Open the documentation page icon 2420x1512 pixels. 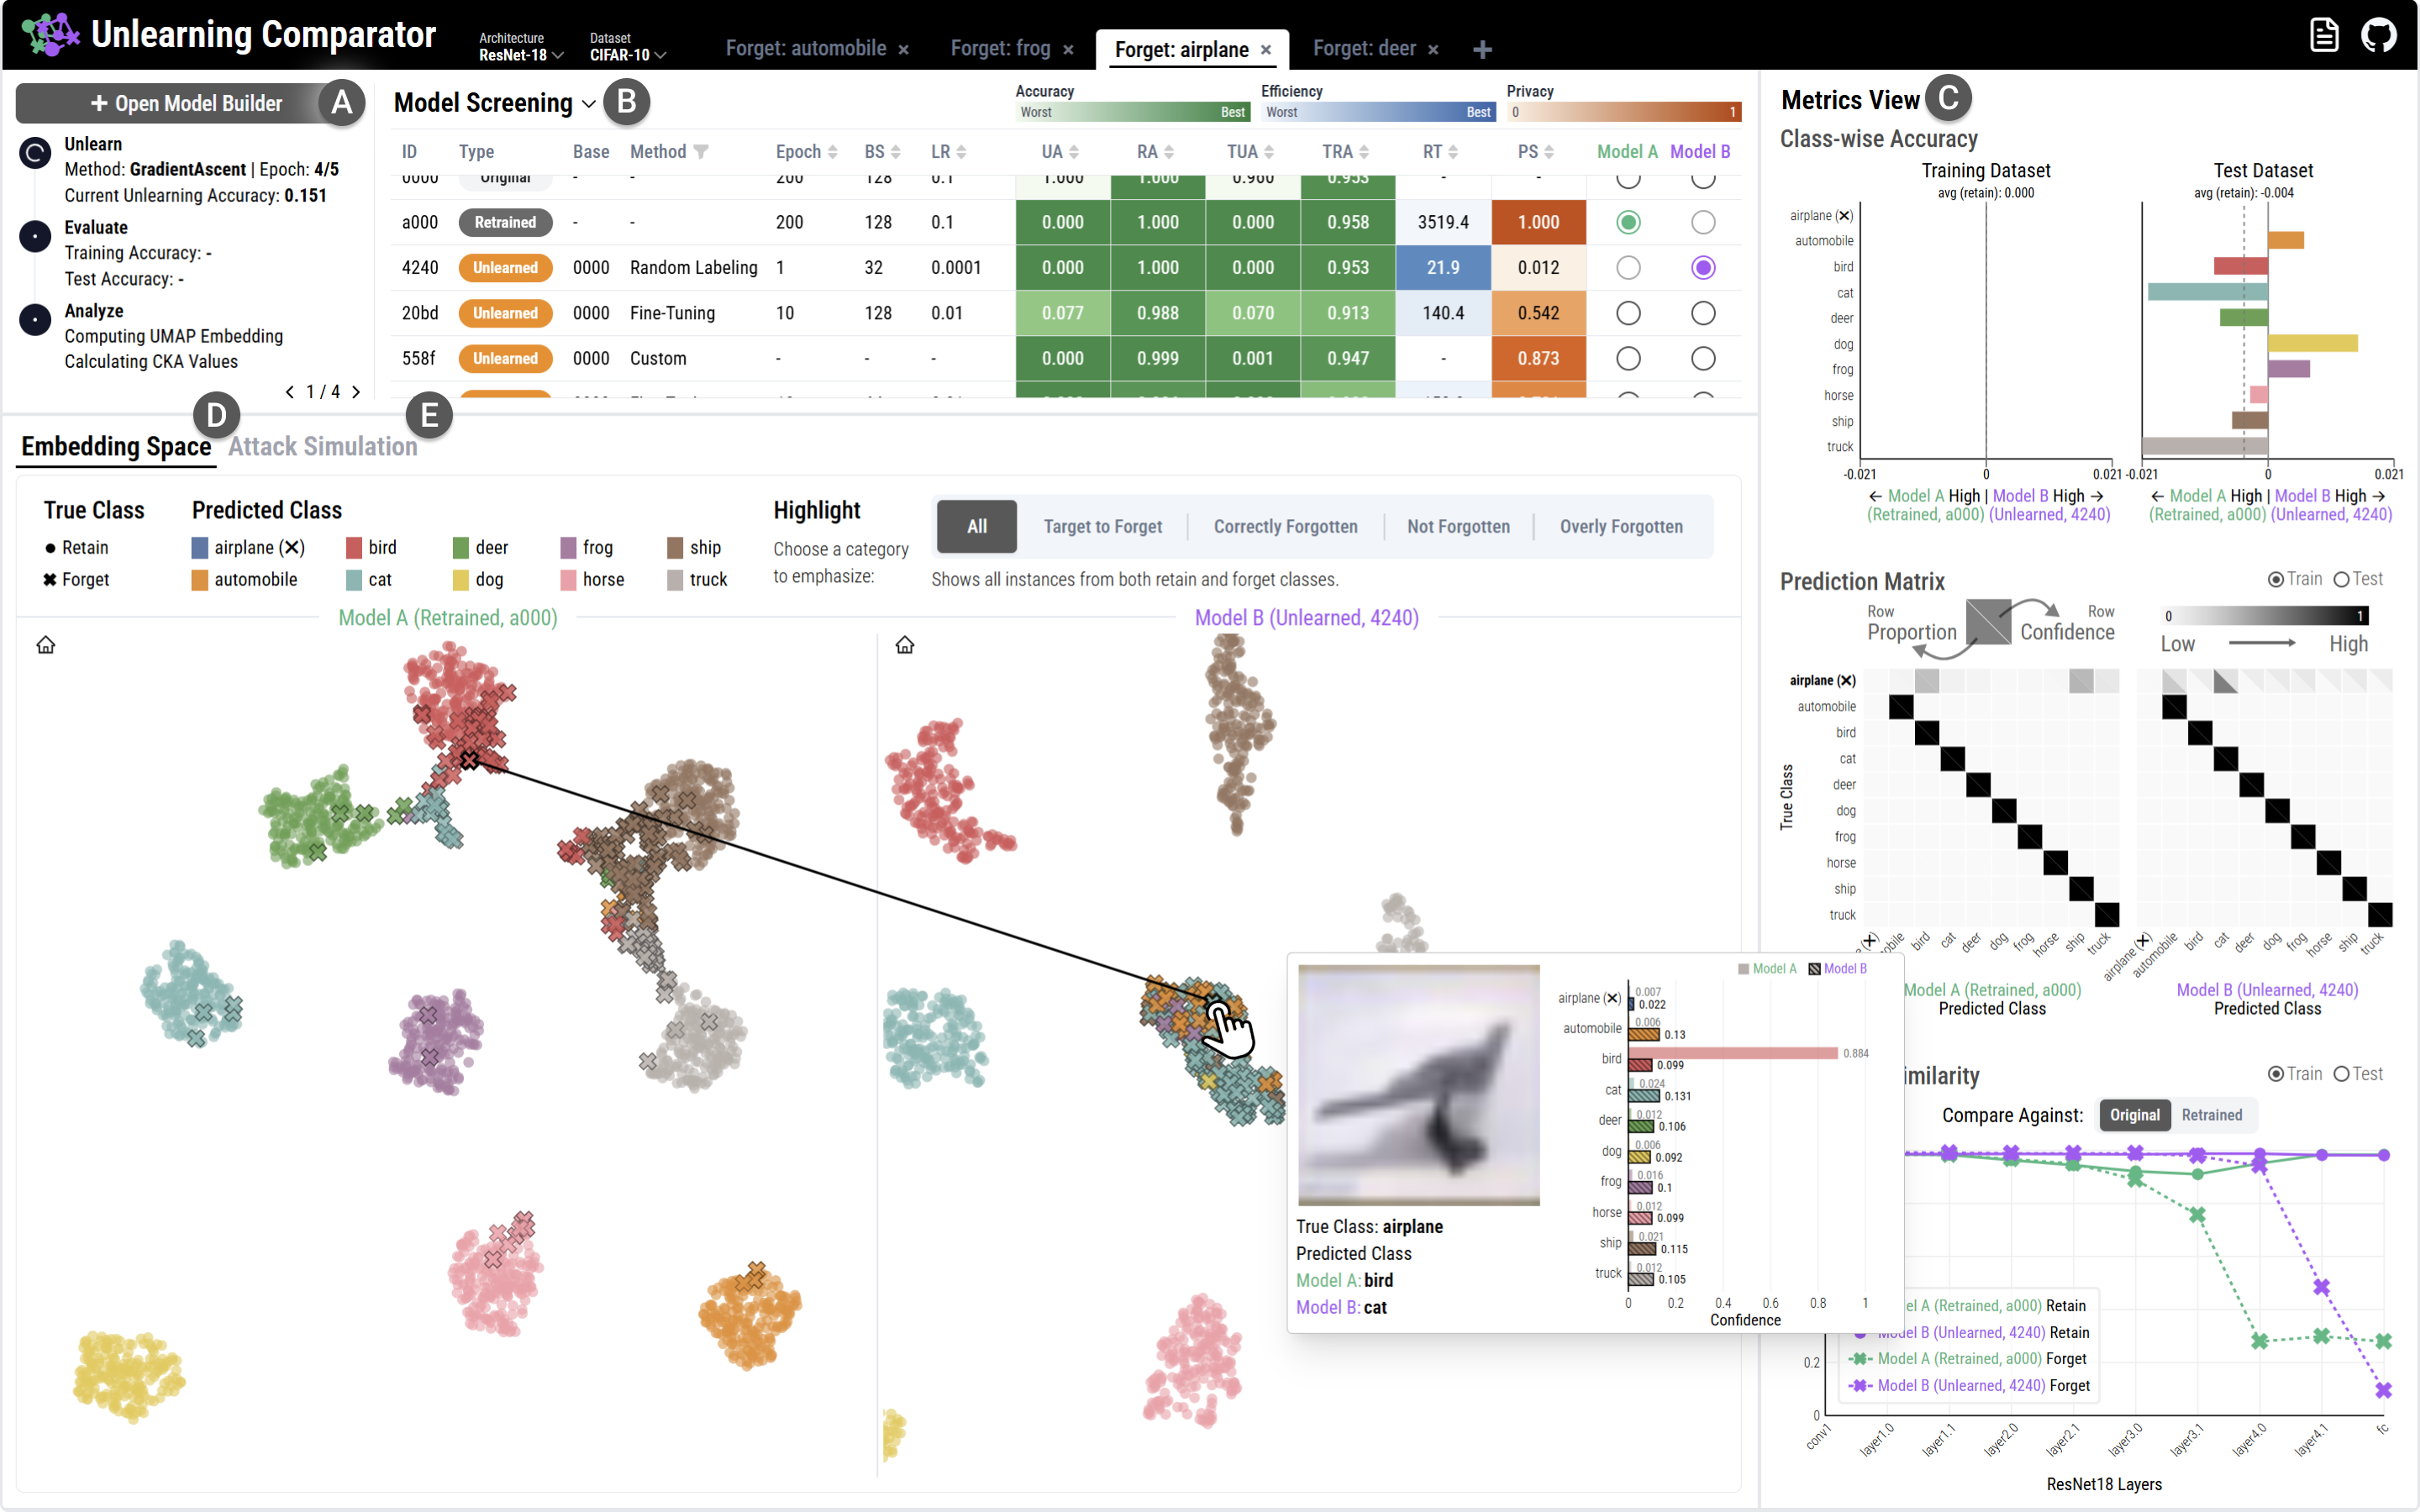tap(2324, 35)
